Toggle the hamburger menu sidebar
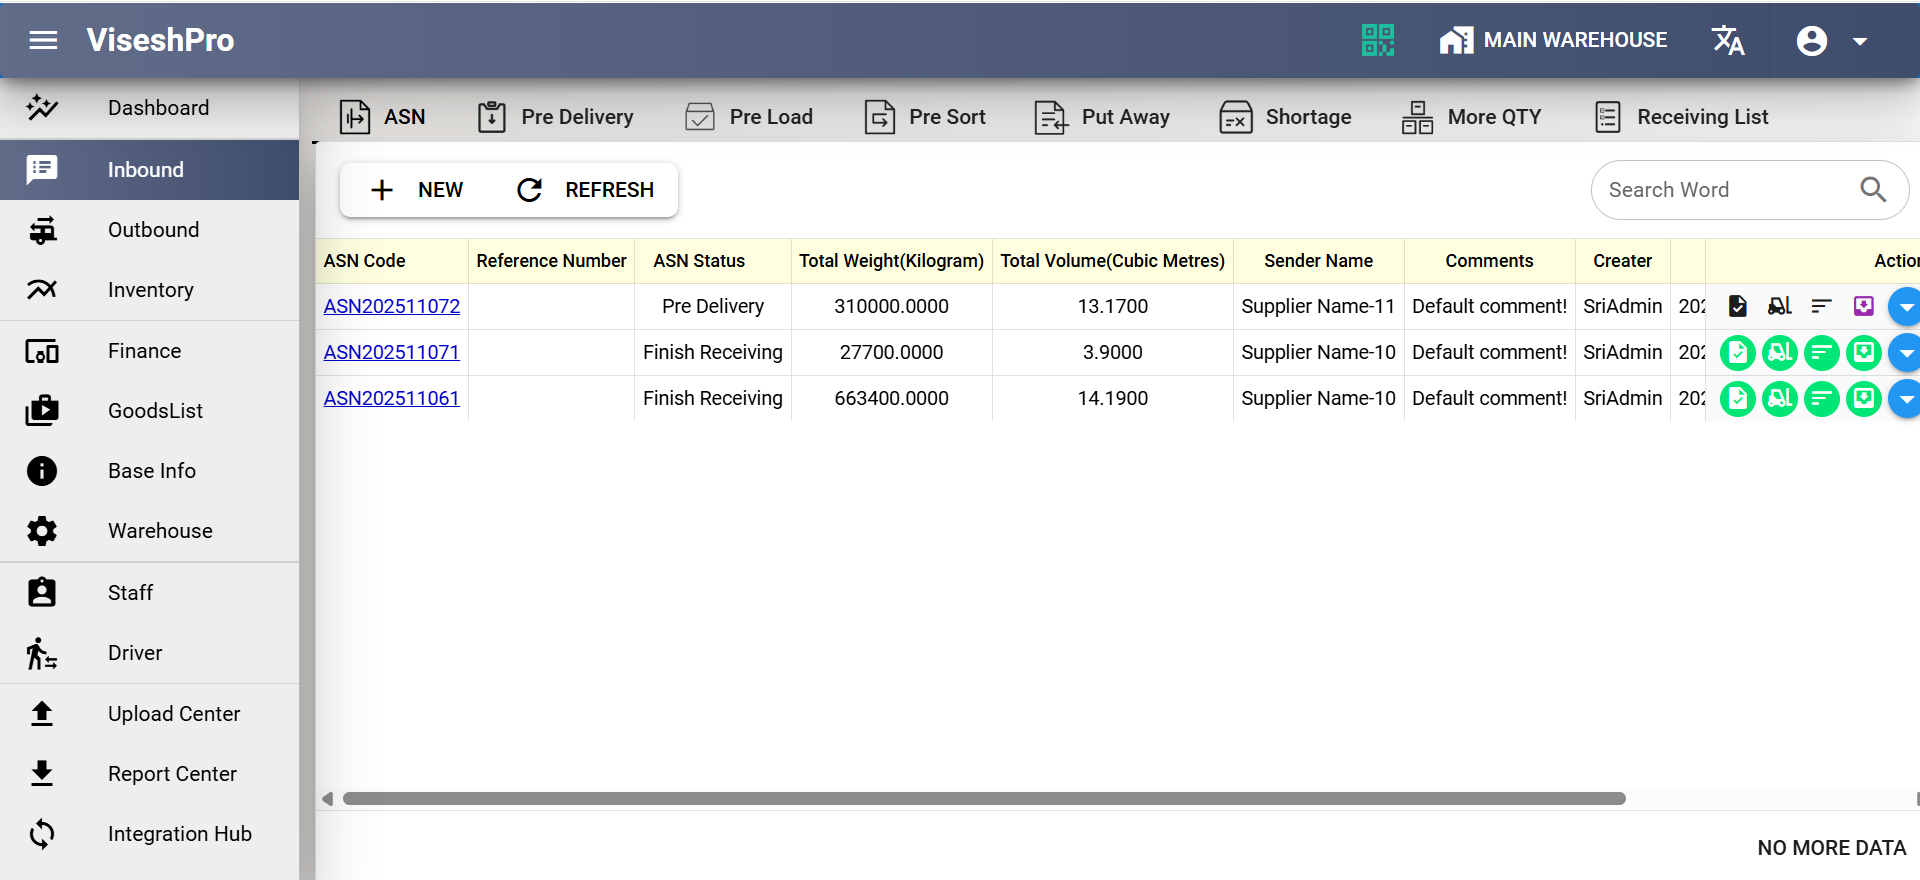This screenshot has width=1920, height=880. 43,40
